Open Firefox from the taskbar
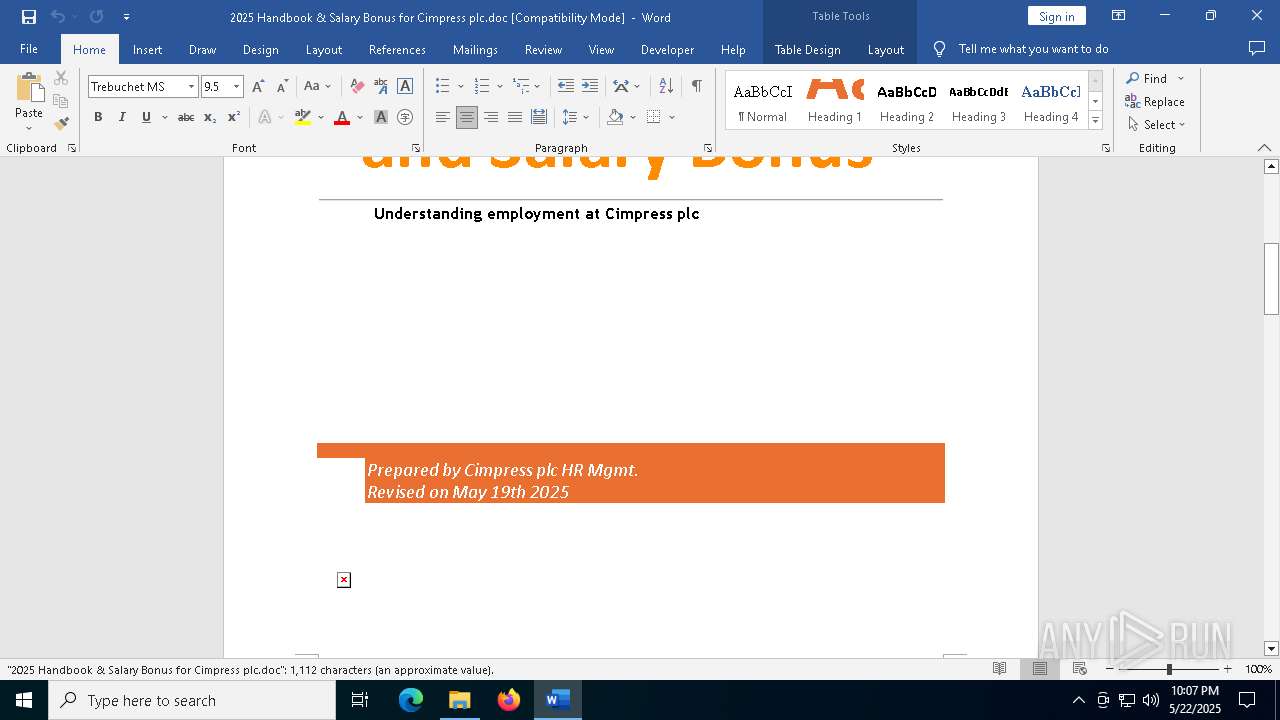This screenshot has height=720, width=1280. coord(508,700)
